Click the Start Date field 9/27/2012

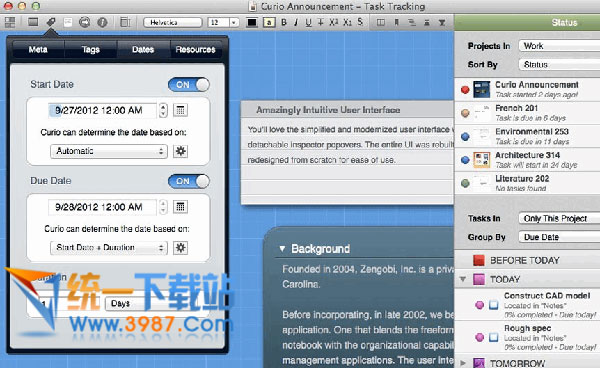[103, 111]
